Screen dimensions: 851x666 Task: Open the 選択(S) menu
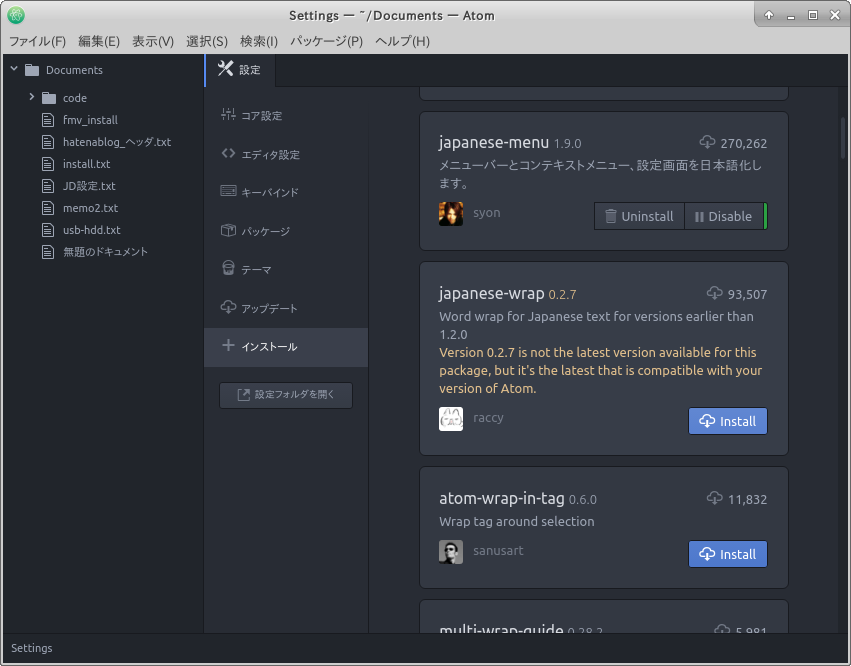pos(207,41)
